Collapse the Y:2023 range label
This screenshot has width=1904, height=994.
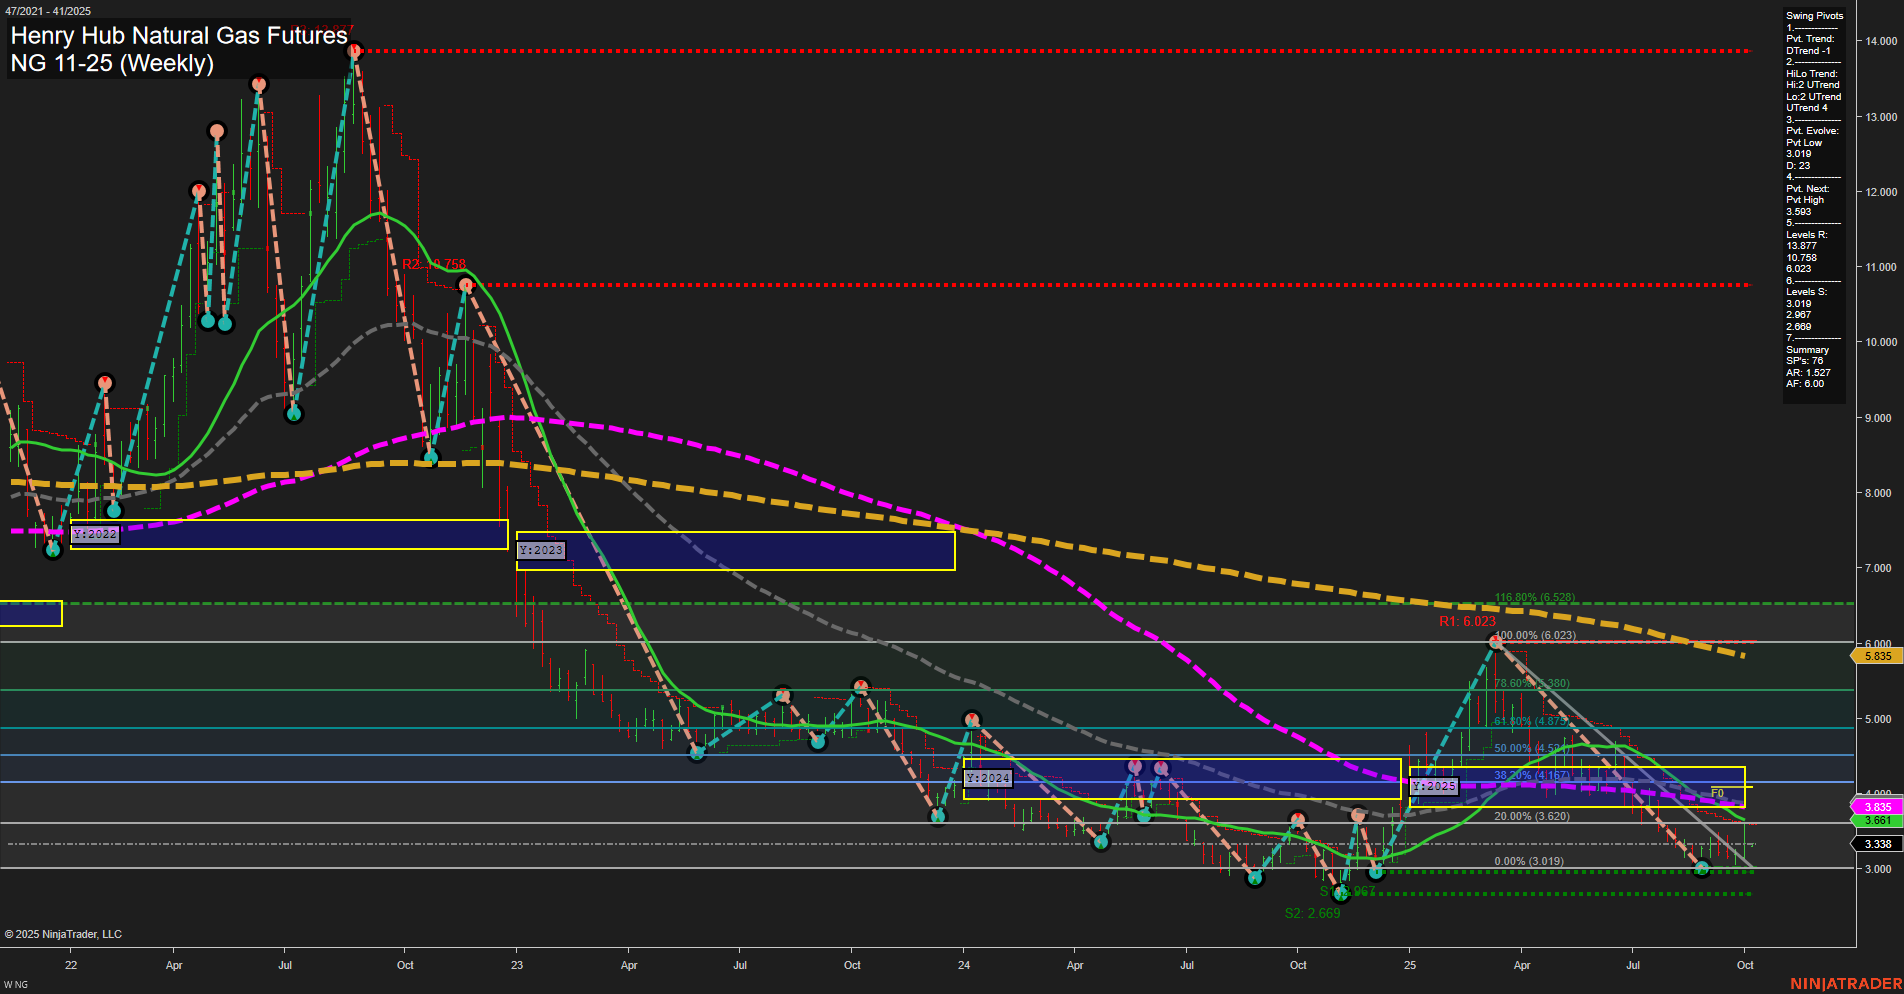click(x=540, y=550)
